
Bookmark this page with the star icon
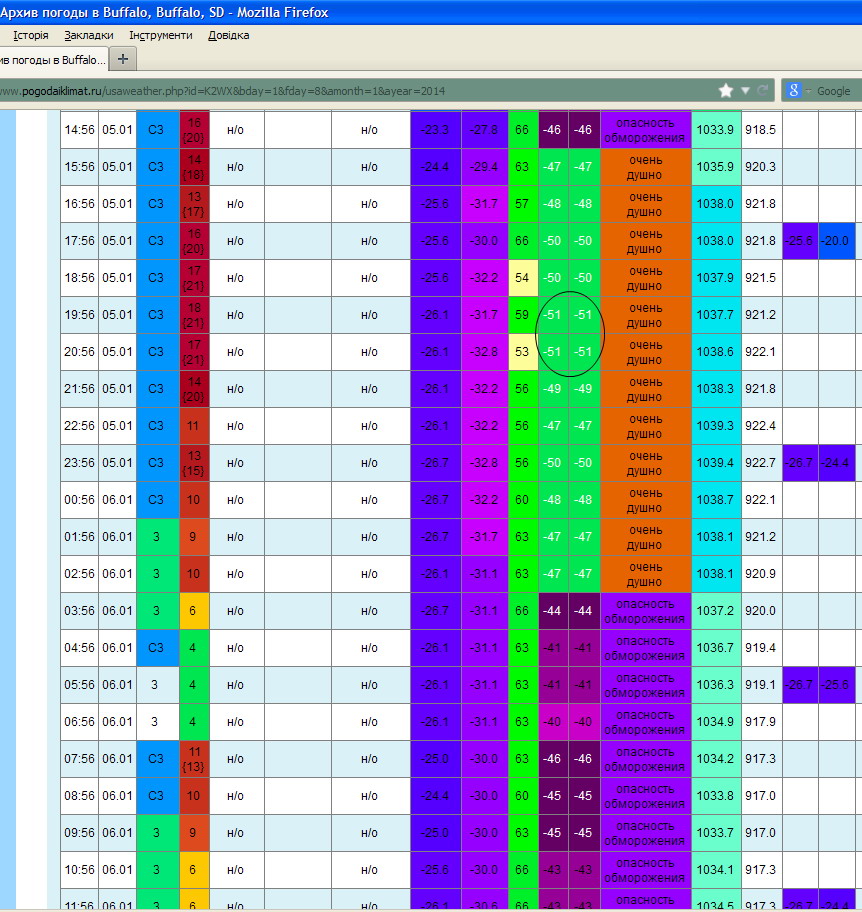coord(725,91)
